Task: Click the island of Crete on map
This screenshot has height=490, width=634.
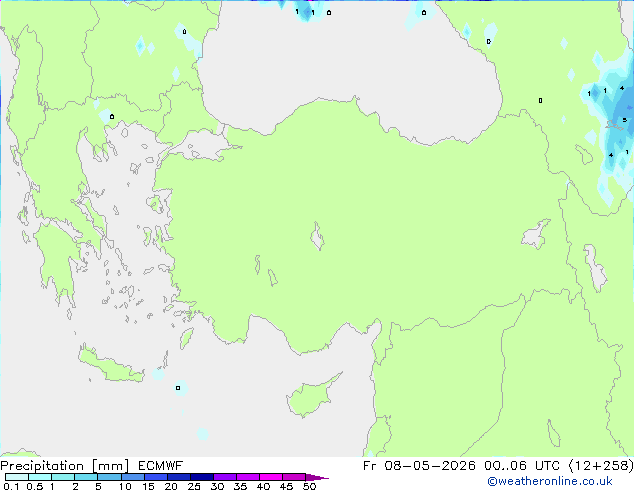Action: (111, 365)
